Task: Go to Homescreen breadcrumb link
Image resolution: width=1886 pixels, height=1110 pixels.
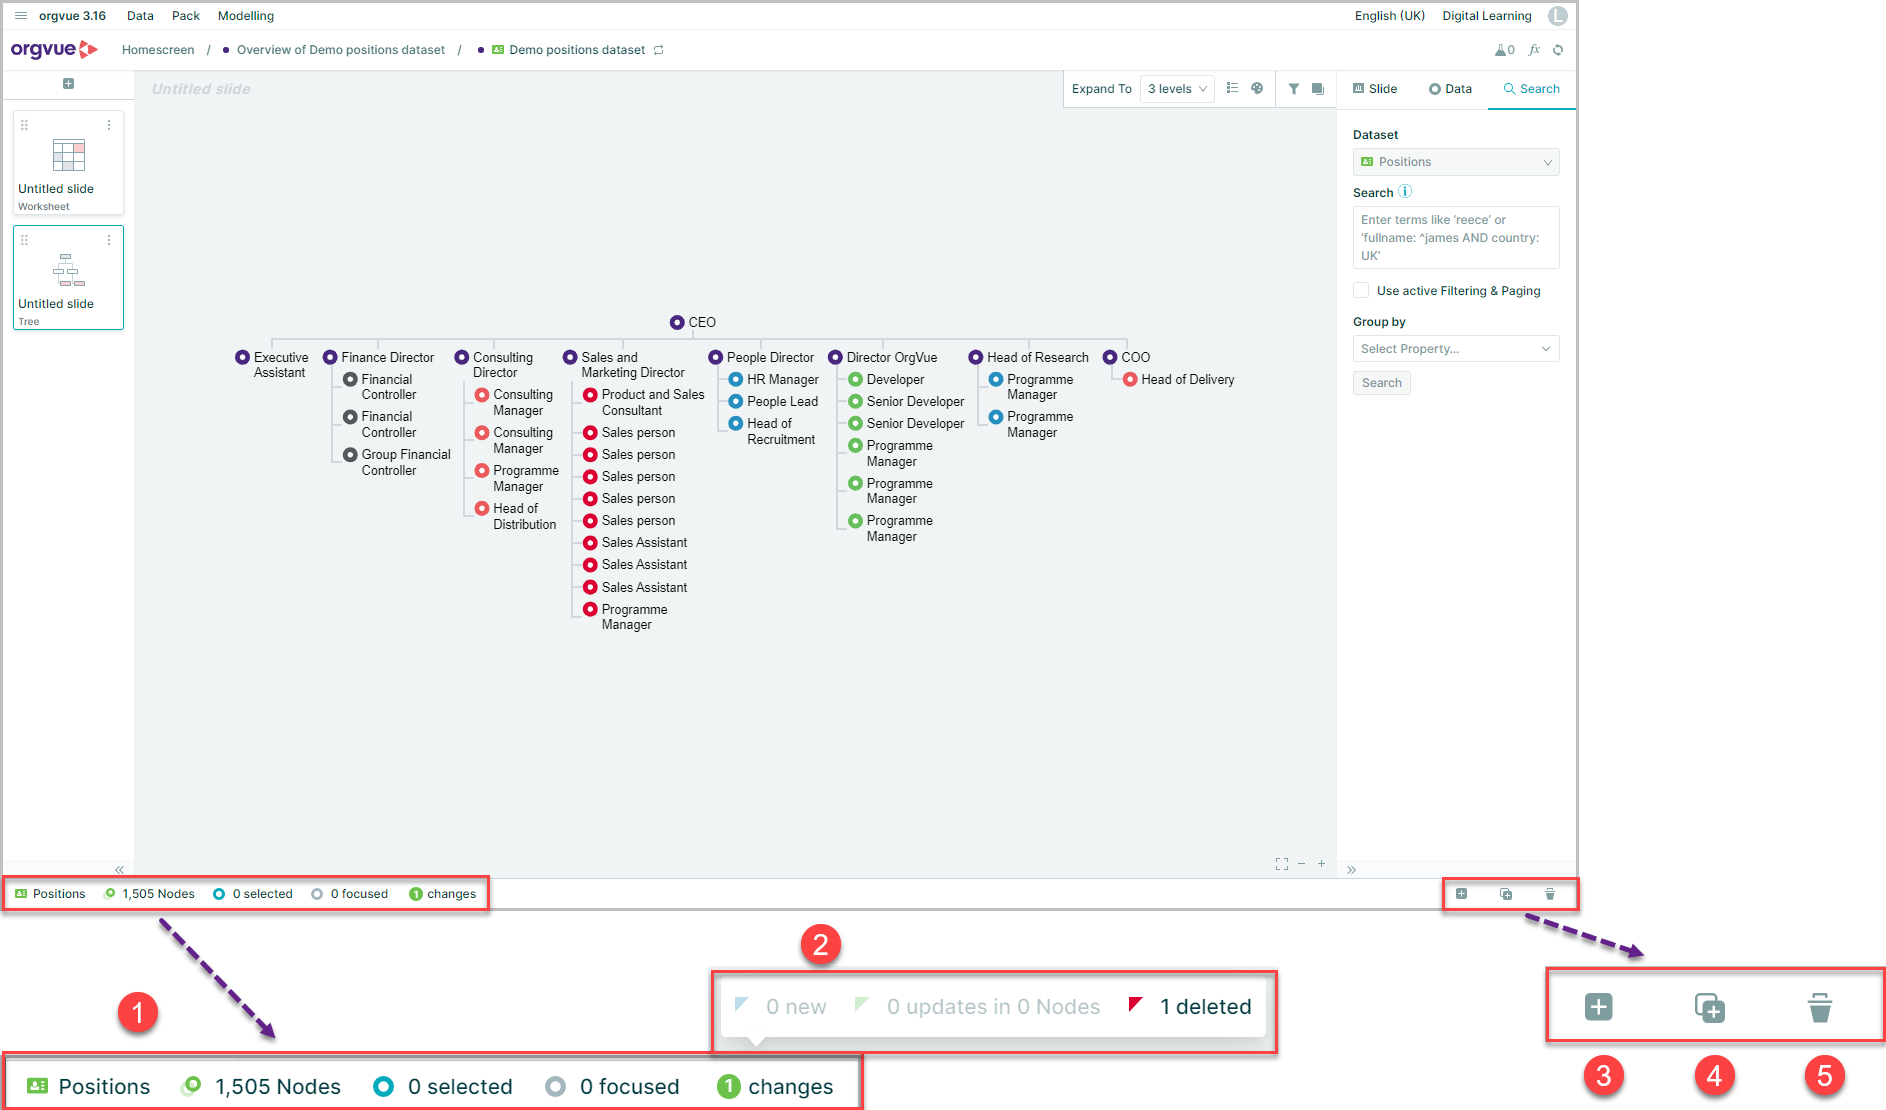Action: pyautogui.click(x=158, y=50)
